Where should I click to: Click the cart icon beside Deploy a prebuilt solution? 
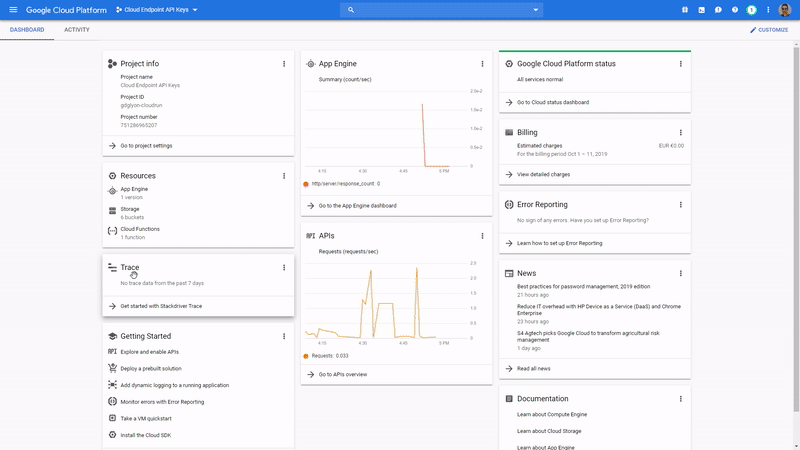(112, 368)
